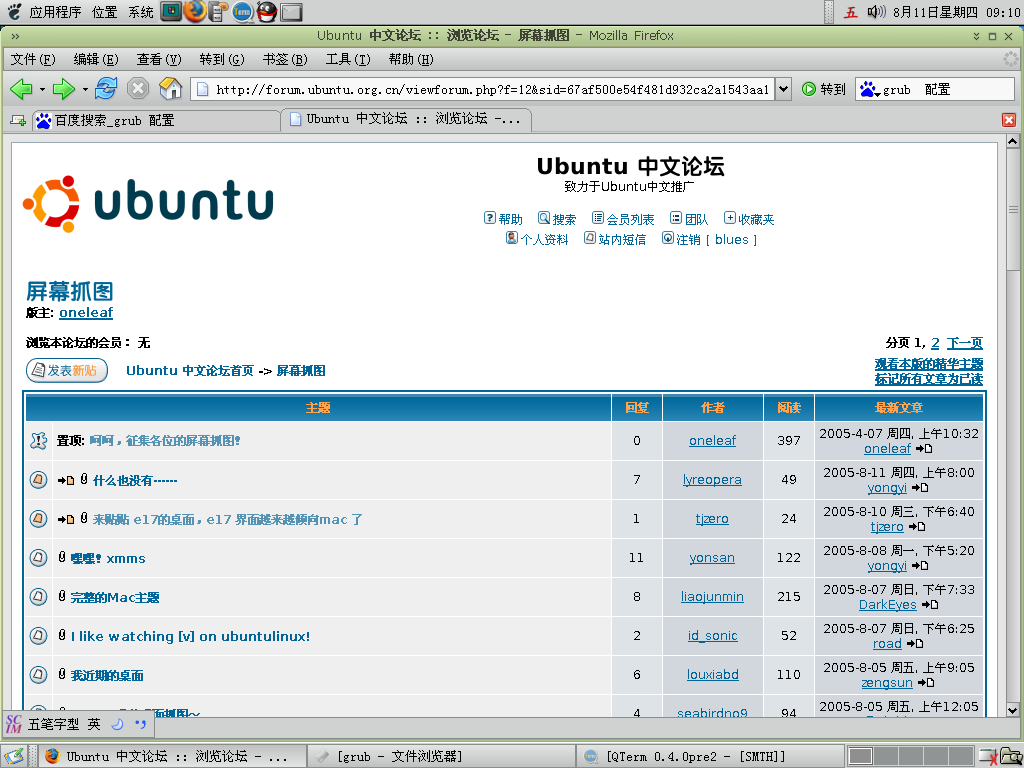Click the SCIM logo on input toolbar
The image size is (1024, 768).
coord(13,724)
